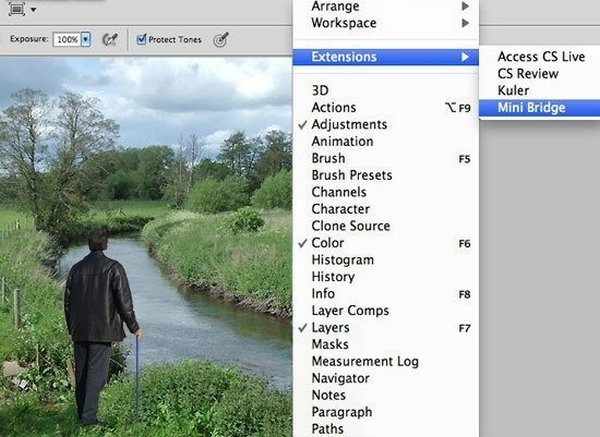Show the Channels panel
This screenshot has width=600, height=437.
point(386,192)
